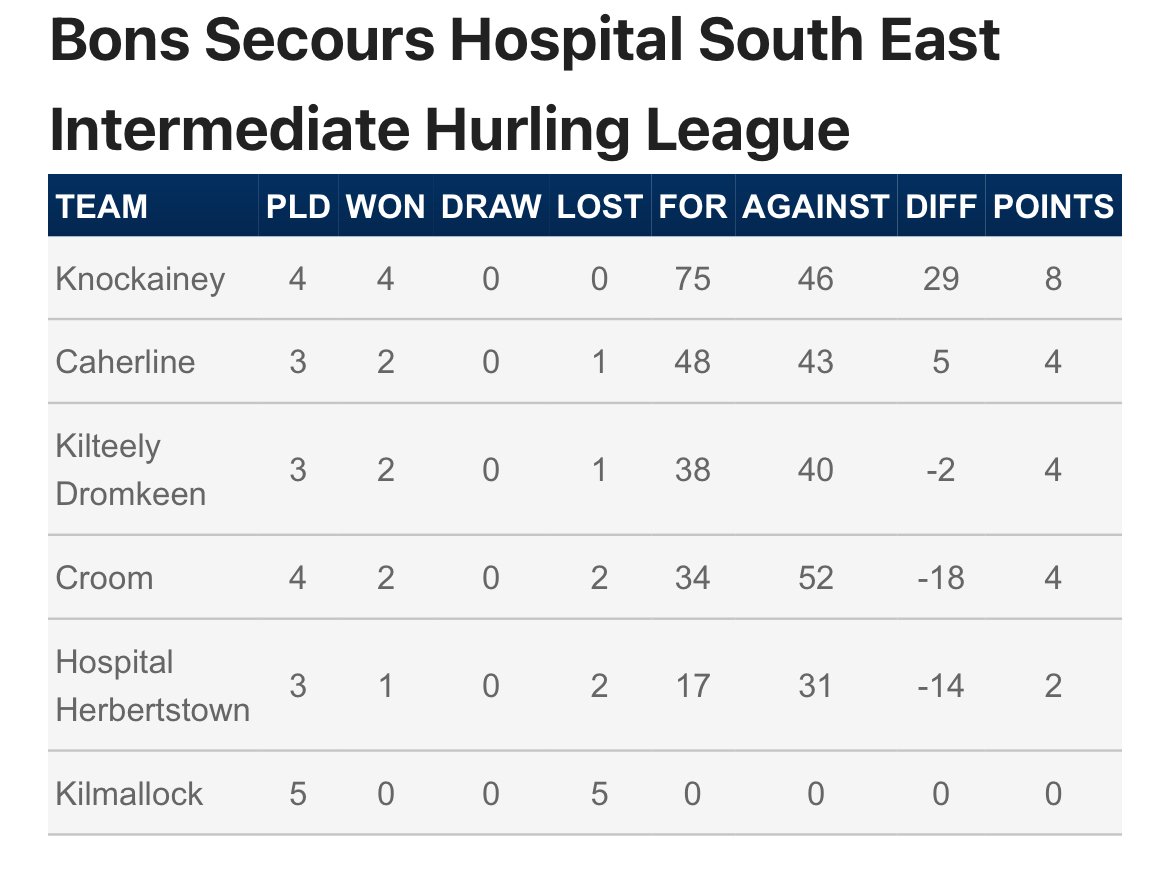This screenshot has width=1170, height=871.
Task: Click the DRAW column header
Action: pos(490,206)
